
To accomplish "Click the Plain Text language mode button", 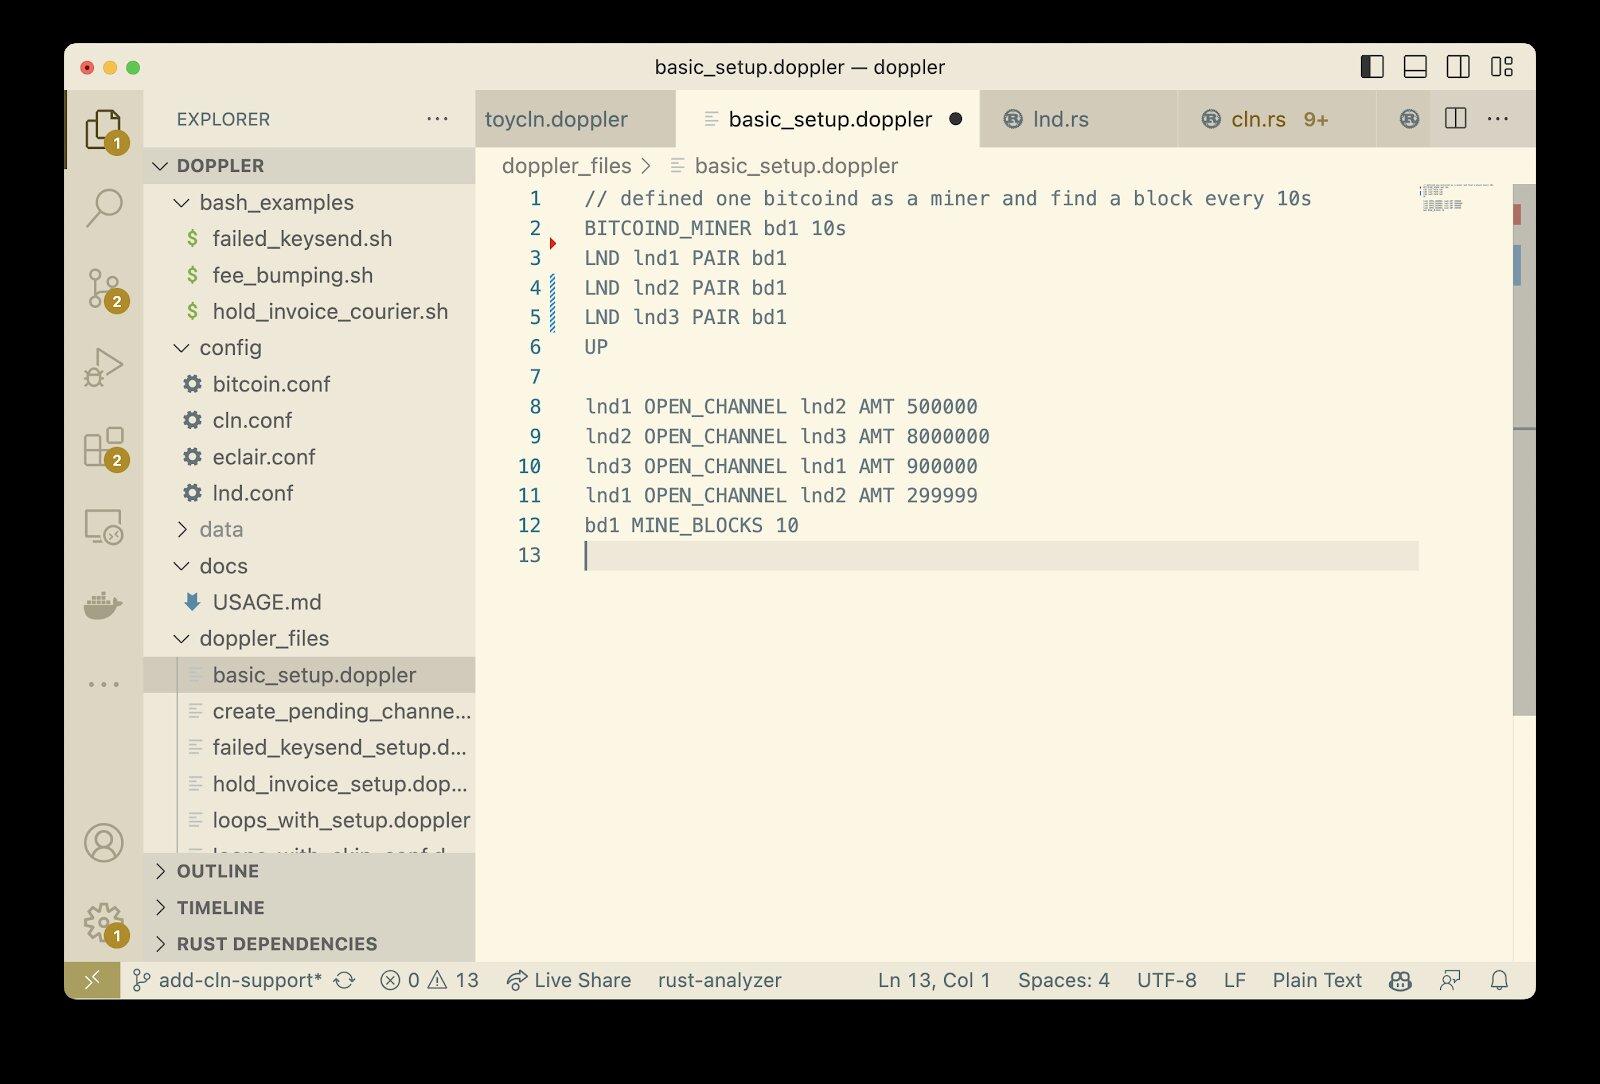I will [x=1316, y=980].
